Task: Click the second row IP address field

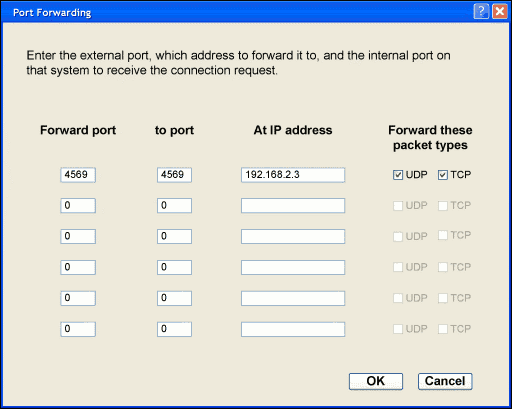Action: tap(293, 206)
